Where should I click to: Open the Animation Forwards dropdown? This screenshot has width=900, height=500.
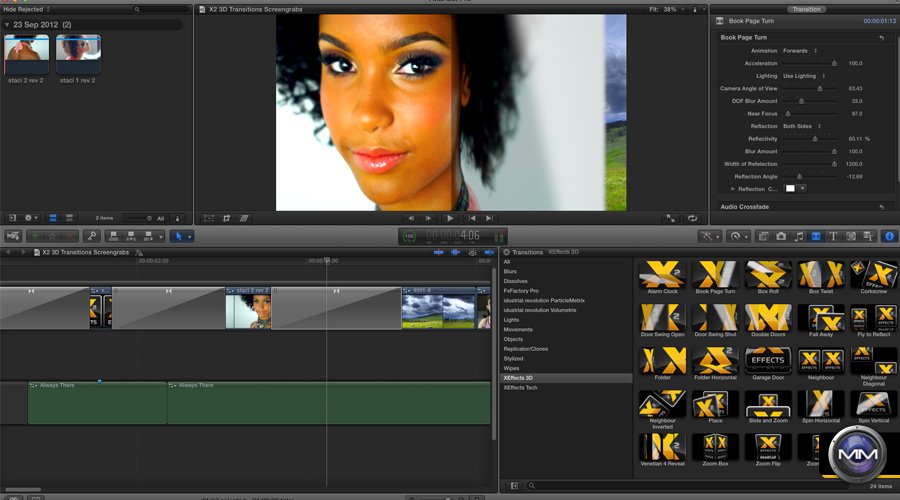click(799, 50)
